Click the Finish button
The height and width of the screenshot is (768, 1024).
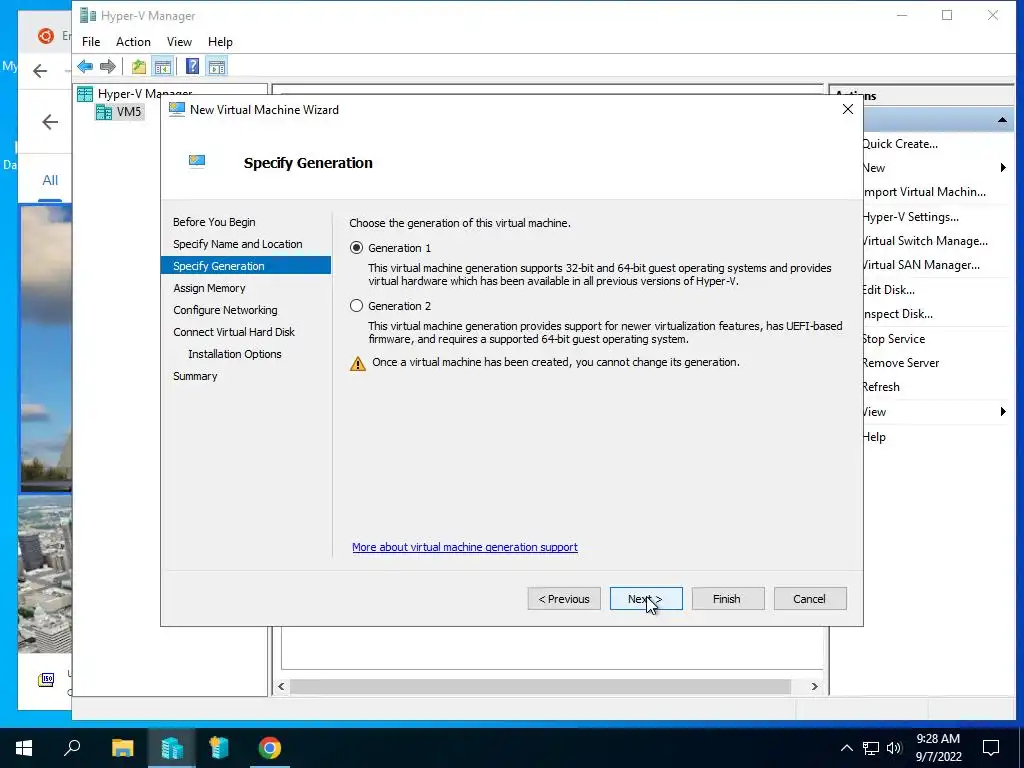728,599
